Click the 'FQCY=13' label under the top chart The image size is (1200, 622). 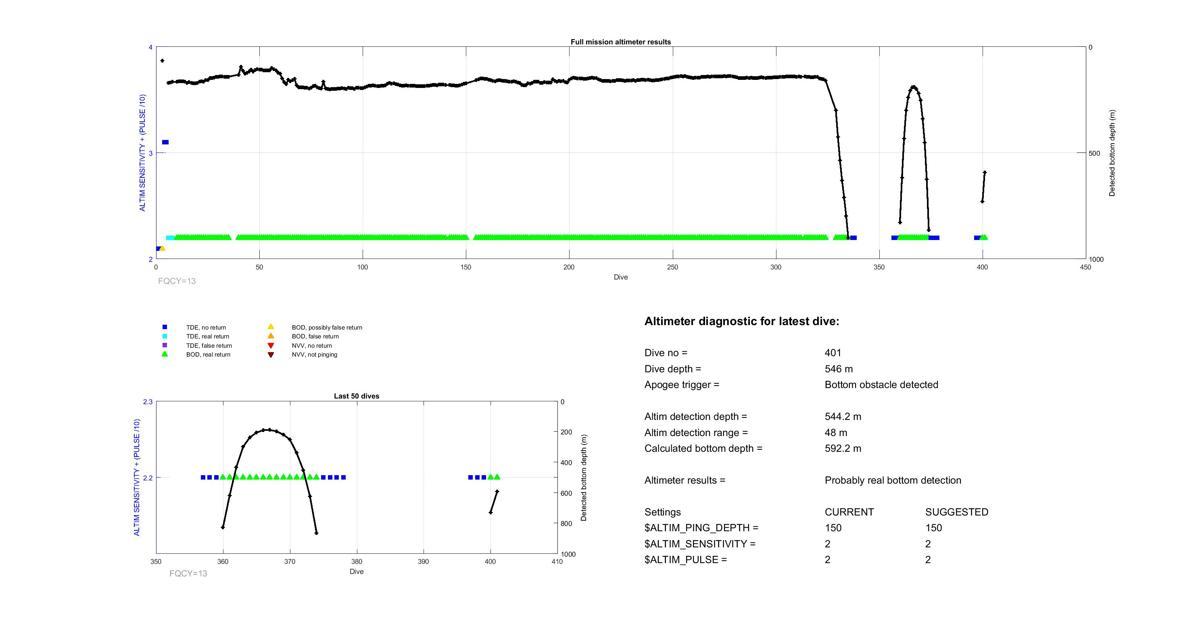tap(177, 282)
